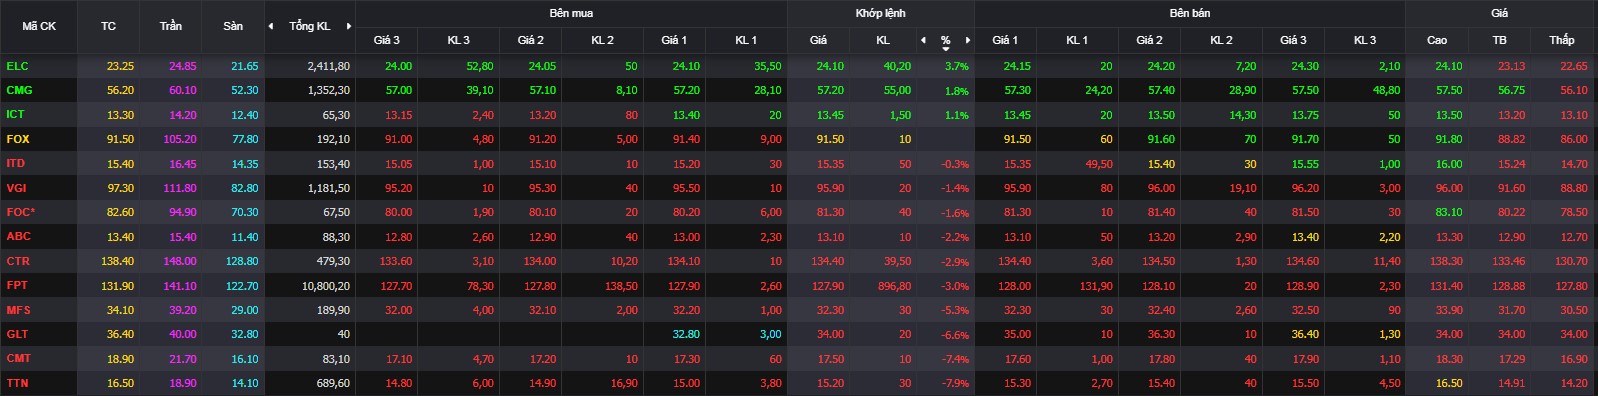Open the FPT stock symbol
The width and height of the screenshot is (1598, 396).
[x=17, y=285]
